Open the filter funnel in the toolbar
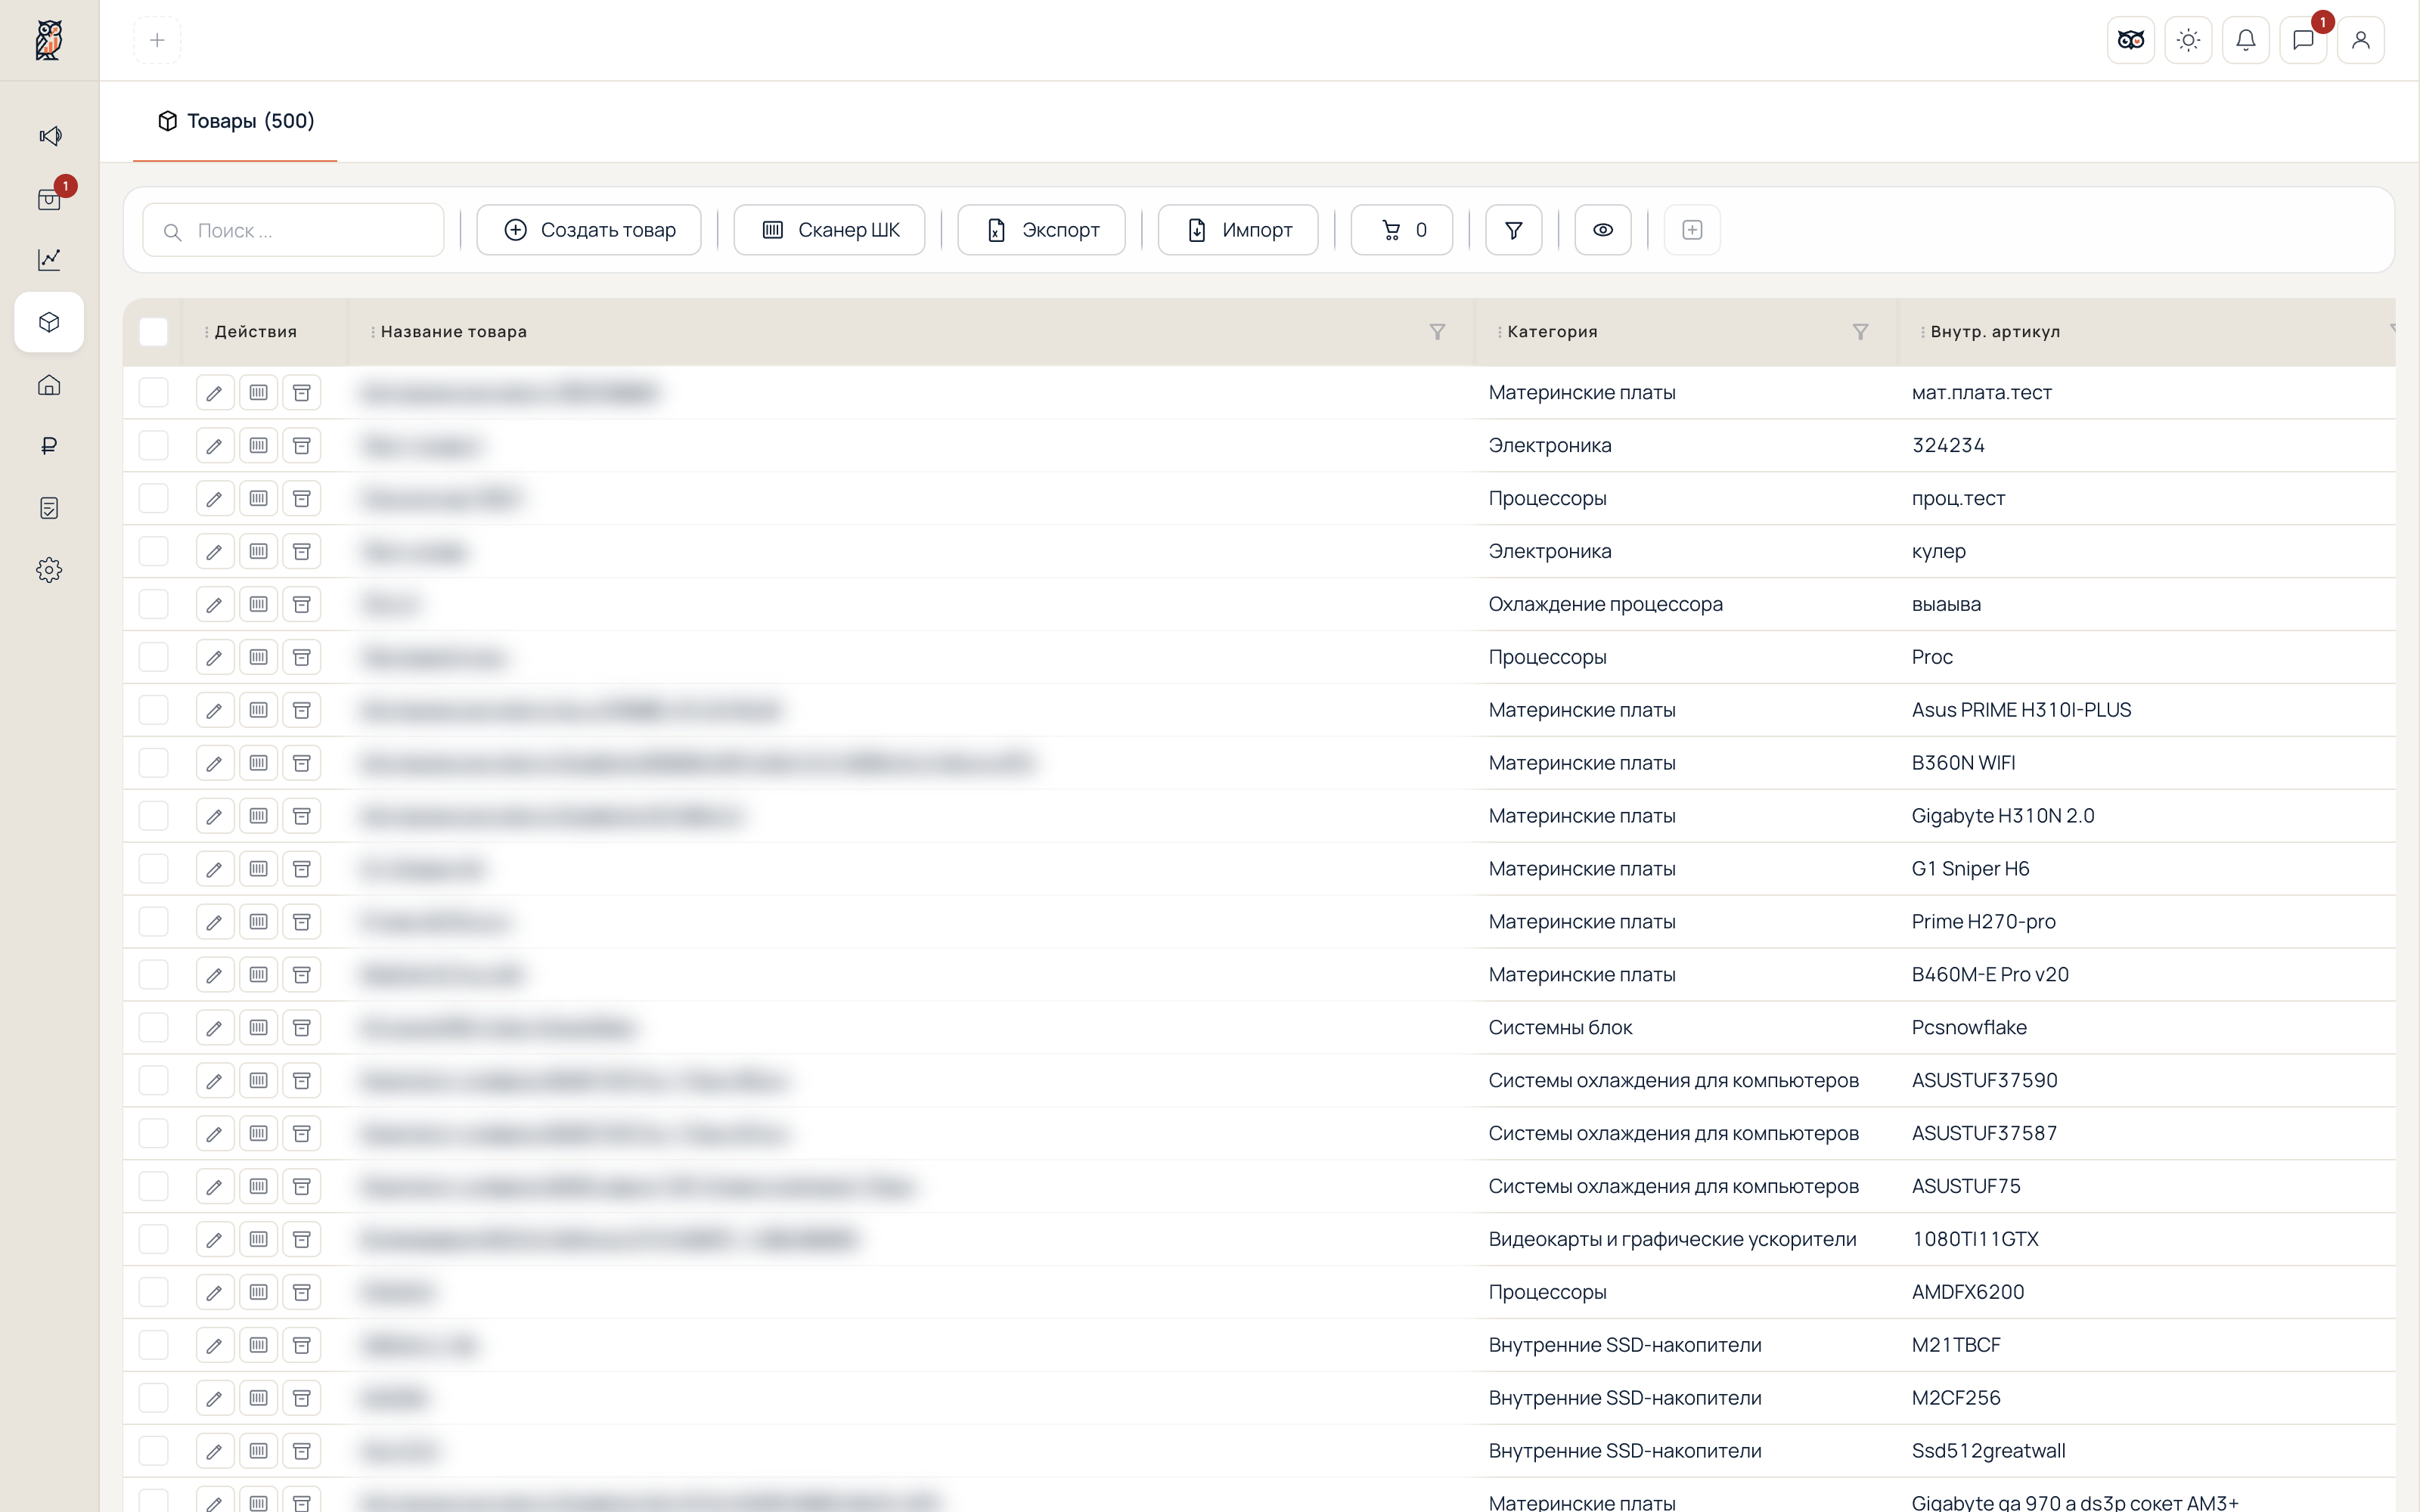2420x1512 pixels. click(1514, 230)
